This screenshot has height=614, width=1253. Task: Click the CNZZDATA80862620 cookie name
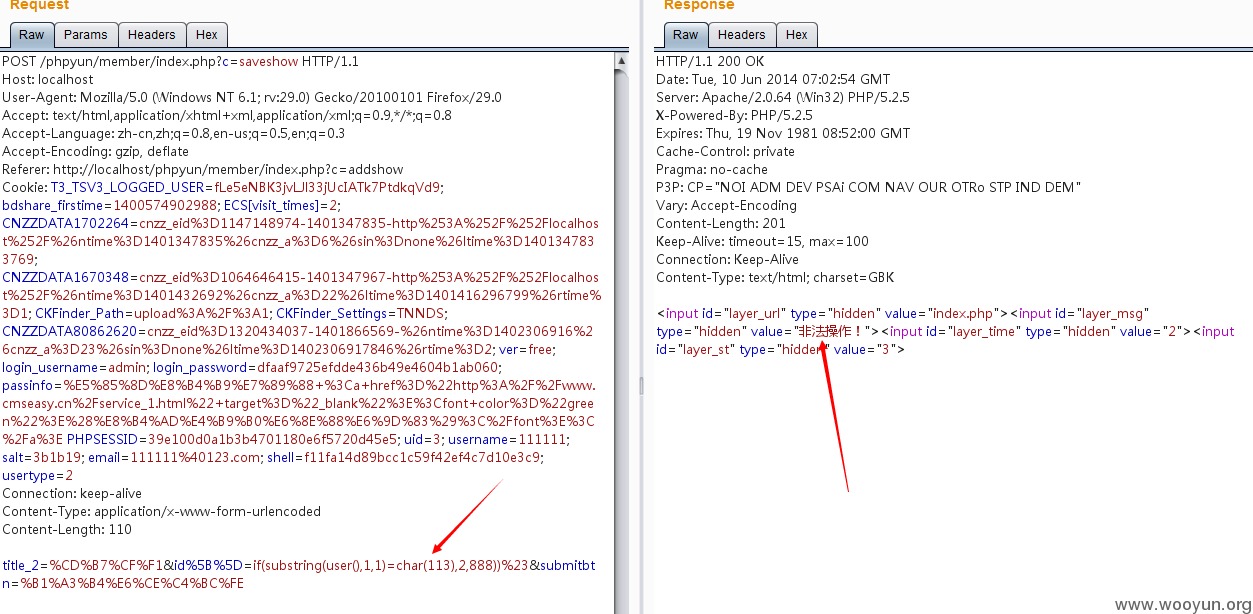[70, 331]
